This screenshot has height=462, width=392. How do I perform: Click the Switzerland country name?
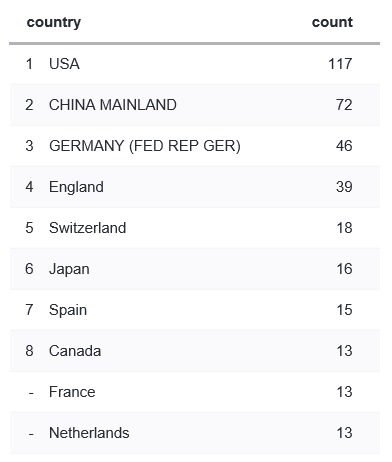point(87,228)
